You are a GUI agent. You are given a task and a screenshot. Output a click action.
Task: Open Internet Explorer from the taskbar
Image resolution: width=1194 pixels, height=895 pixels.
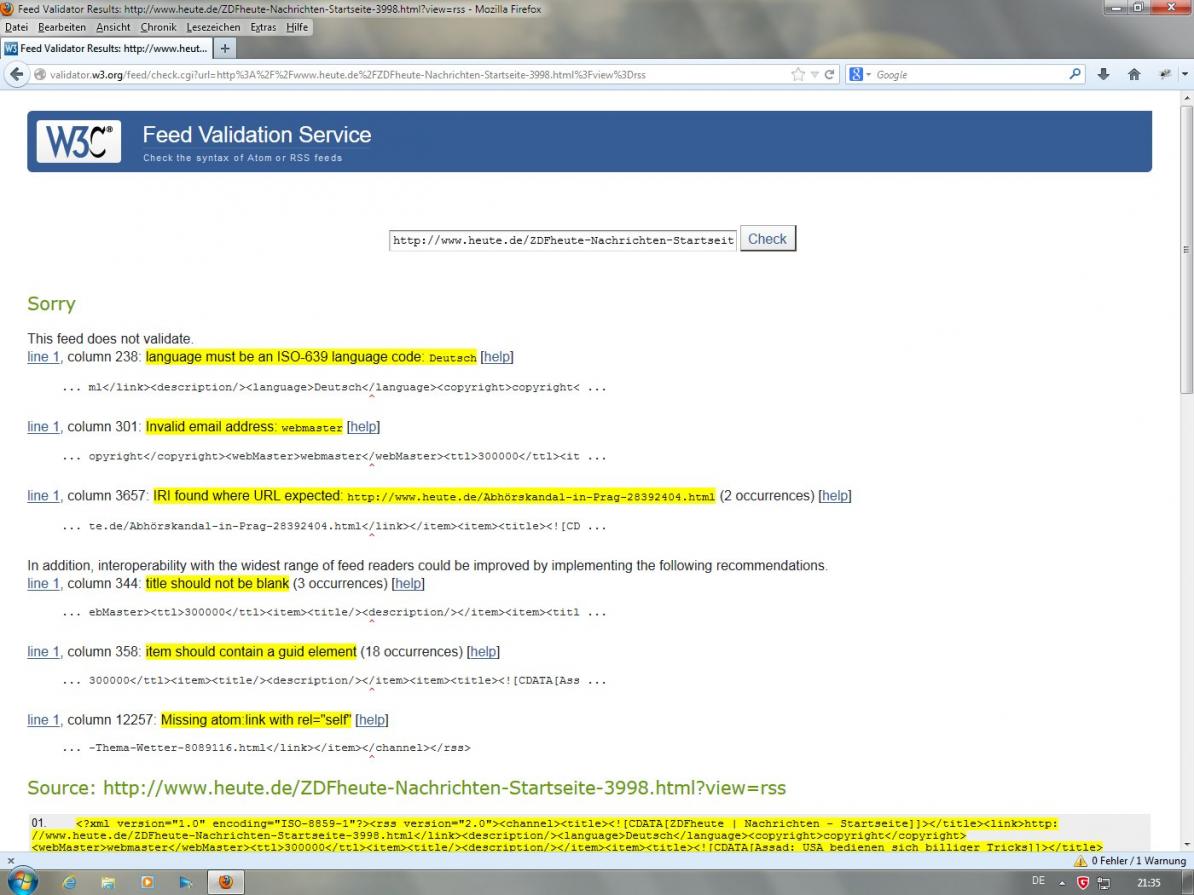pos(70,882)
